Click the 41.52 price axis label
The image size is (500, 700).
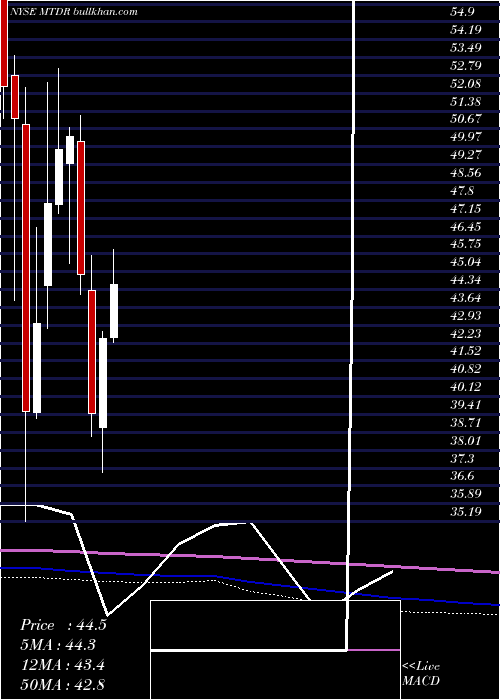pos(466,351)
